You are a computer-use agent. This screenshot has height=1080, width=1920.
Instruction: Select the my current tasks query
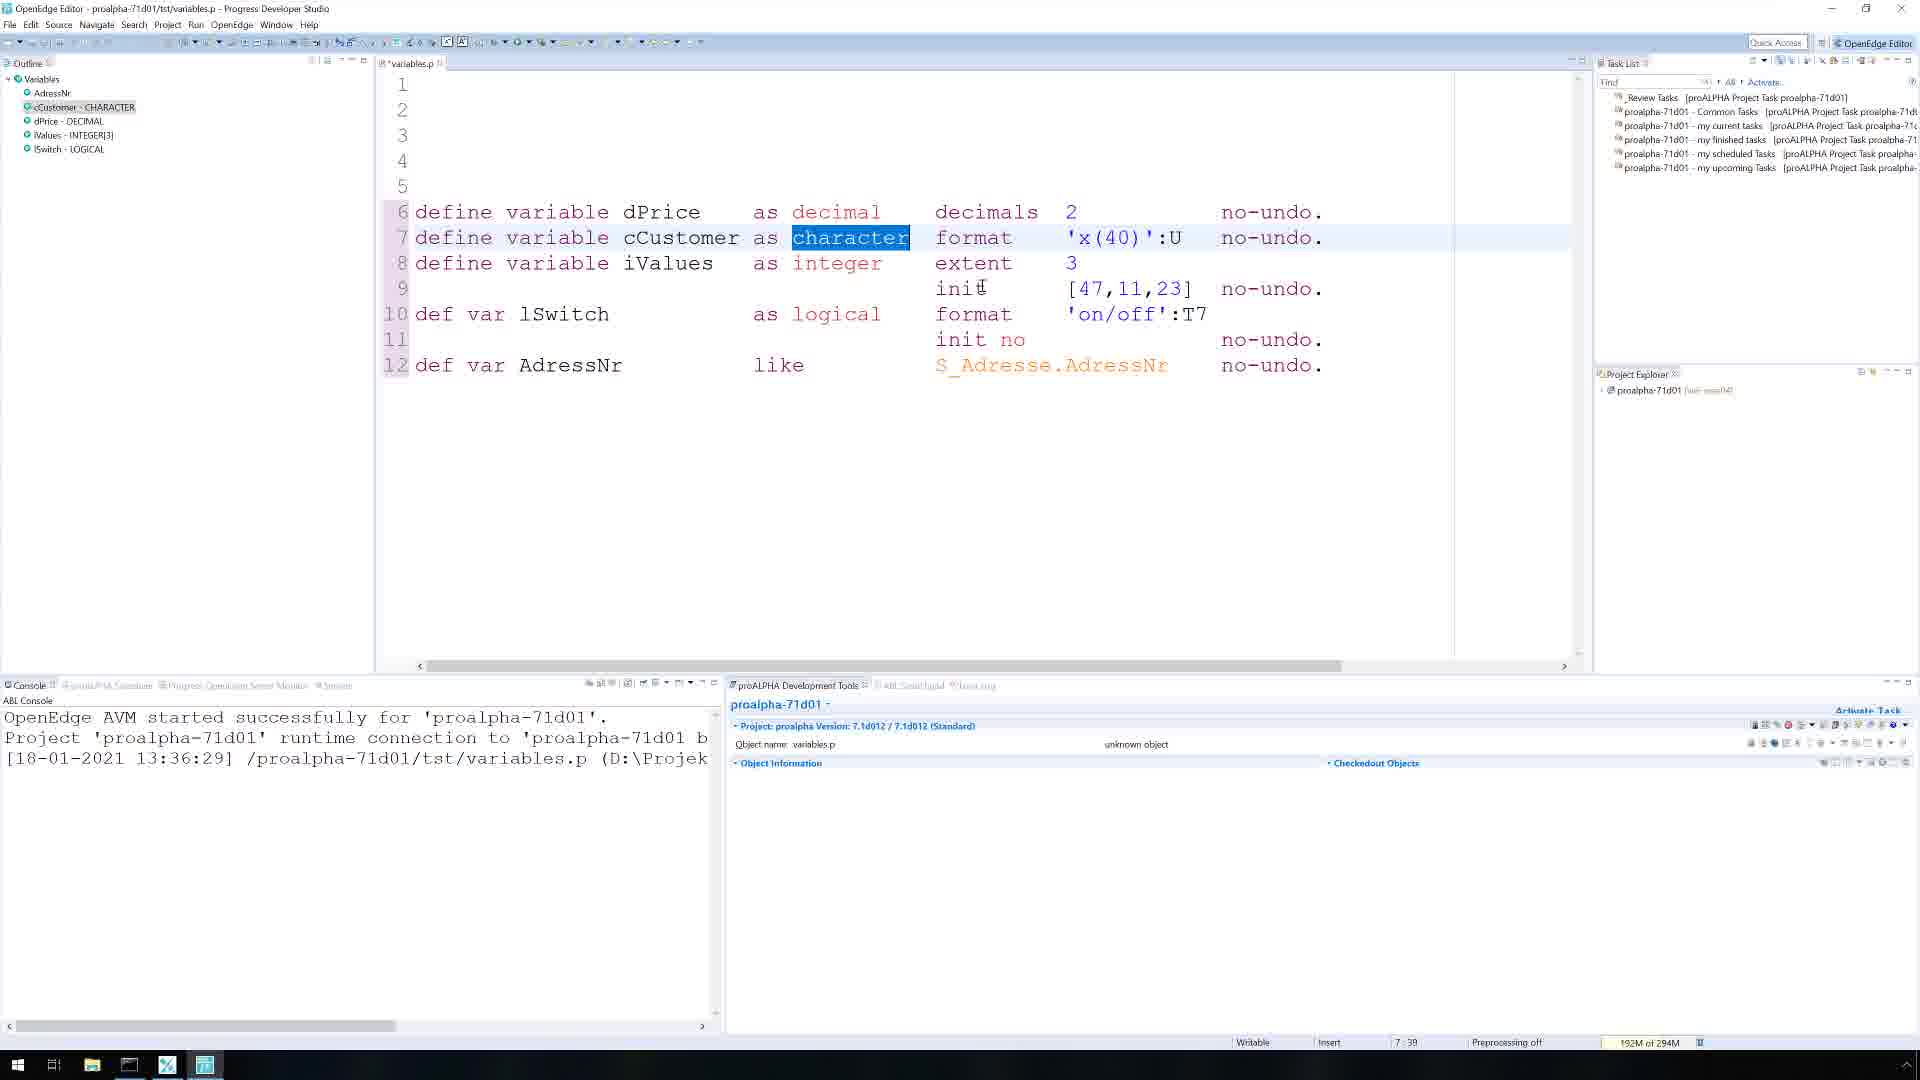(1766, 126)
